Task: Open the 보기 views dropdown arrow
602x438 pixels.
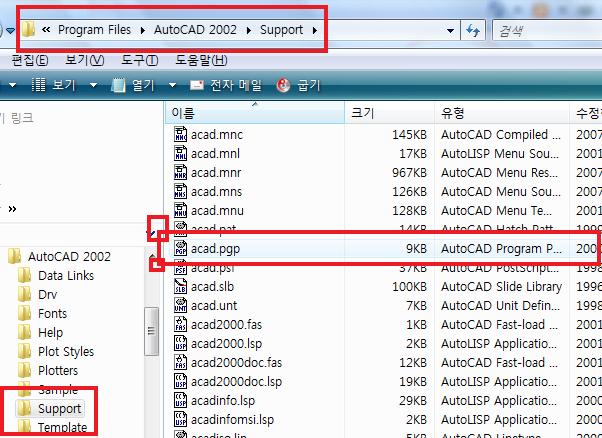Action: pyautogui.click(x=93, y=85)
